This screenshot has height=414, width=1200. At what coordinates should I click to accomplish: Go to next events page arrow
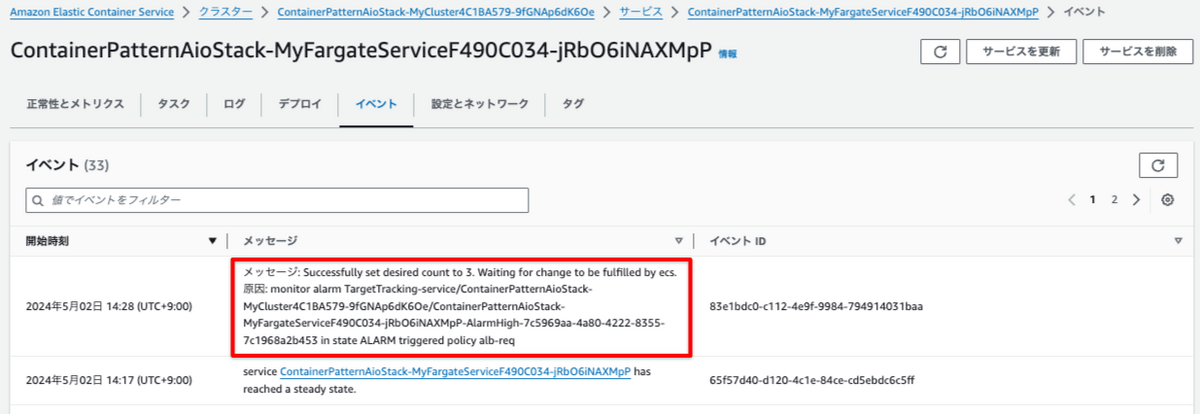click(1136, 200)
